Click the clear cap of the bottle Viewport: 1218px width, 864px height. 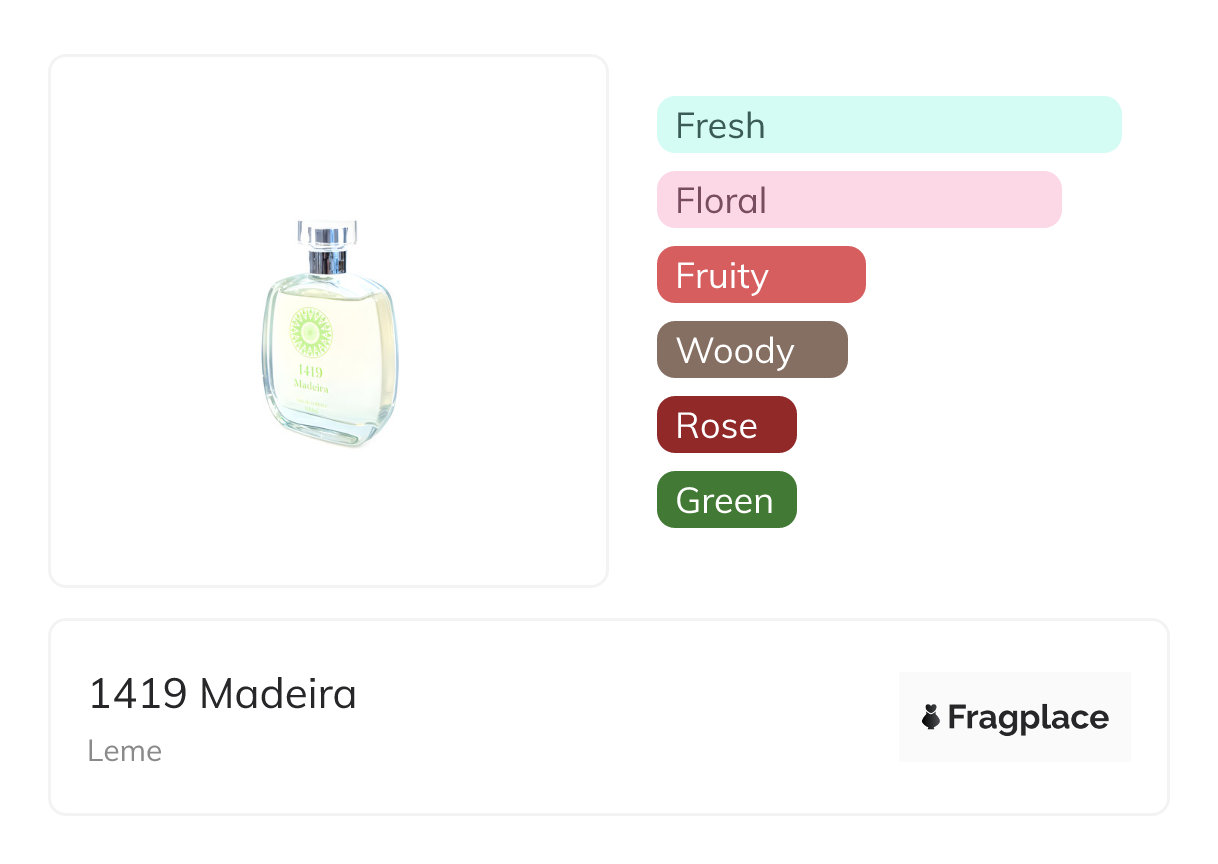[327, 232]
